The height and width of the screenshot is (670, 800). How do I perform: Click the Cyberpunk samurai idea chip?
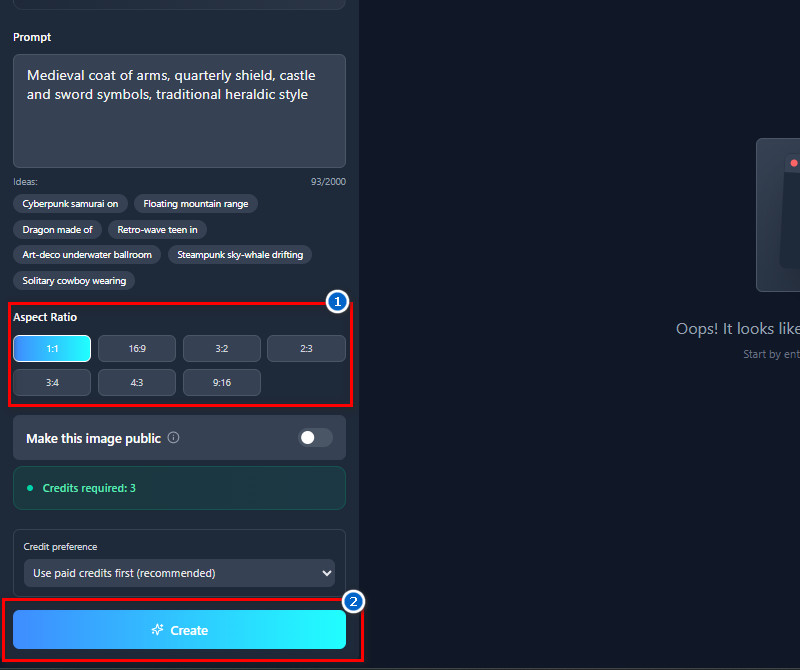(69, 203)
